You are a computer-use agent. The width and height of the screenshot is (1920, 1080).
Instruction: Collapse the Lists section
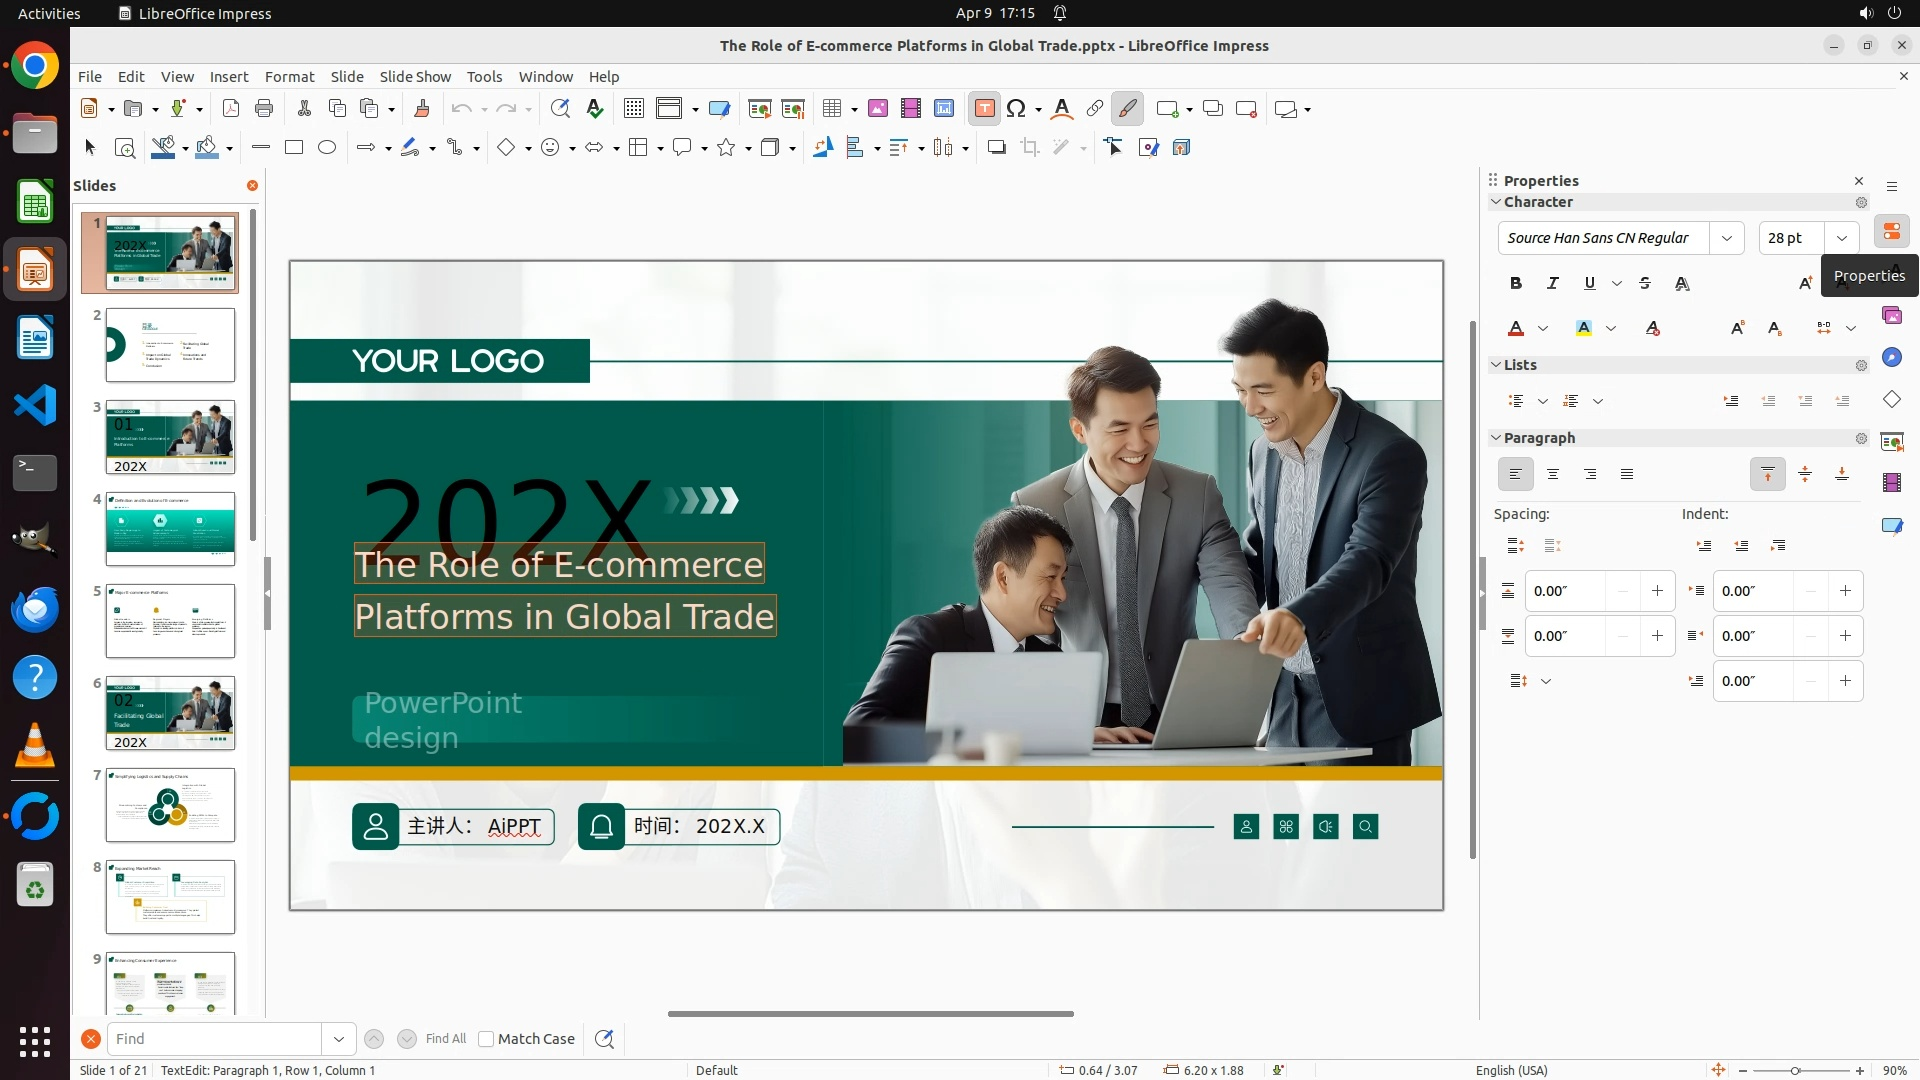pyautogui.click(x=1496, y=365)
